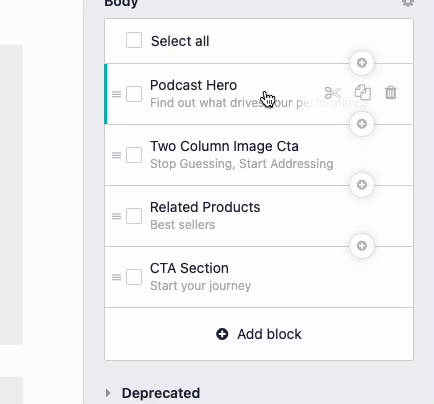Click the 'Stop Guessing, Start Addressing' subtitle
The image size is (434, 404).
242,164
